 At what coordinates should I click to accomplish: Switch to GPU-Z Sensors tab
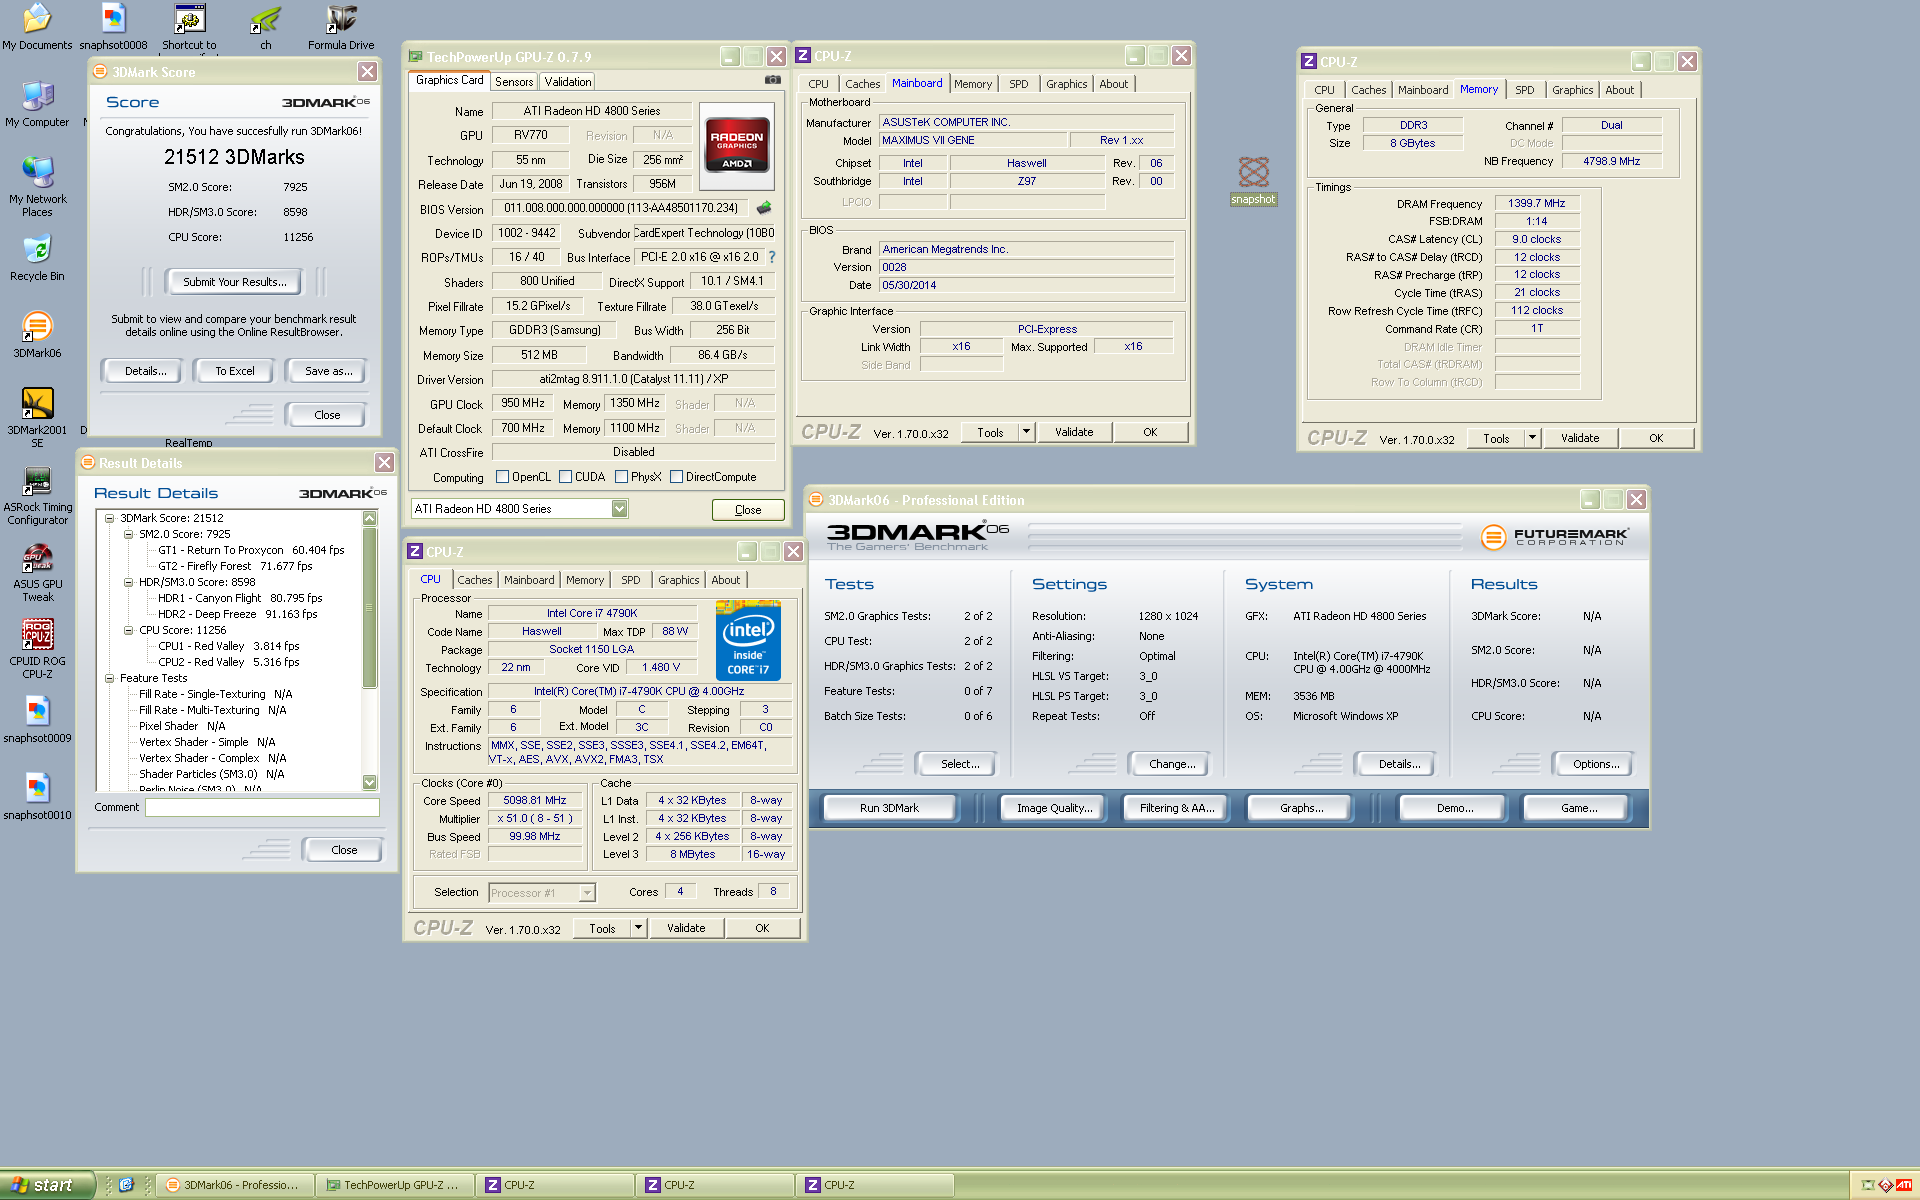[514, 82]
